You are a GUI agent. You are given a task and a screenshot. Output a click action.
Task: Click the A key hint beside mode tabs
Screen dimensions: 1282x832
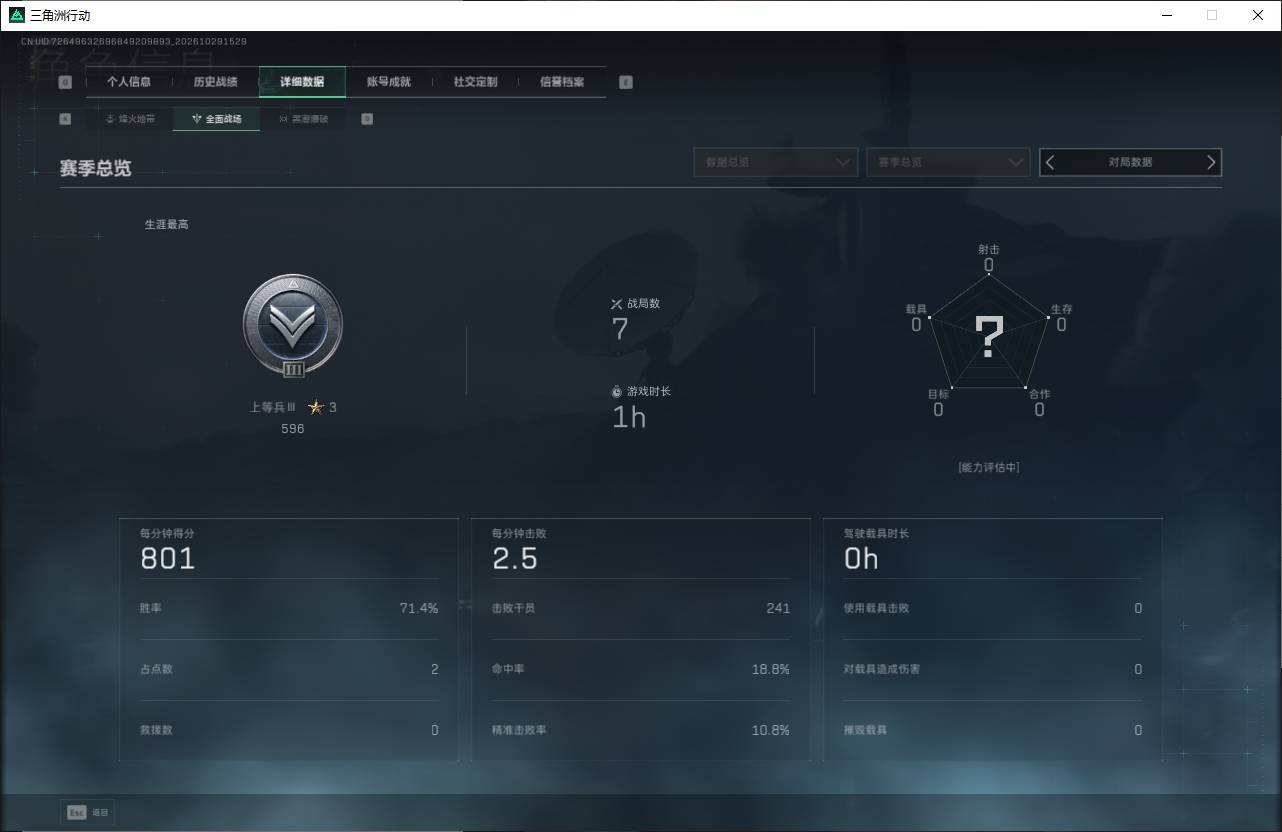[x=65, y=119]
